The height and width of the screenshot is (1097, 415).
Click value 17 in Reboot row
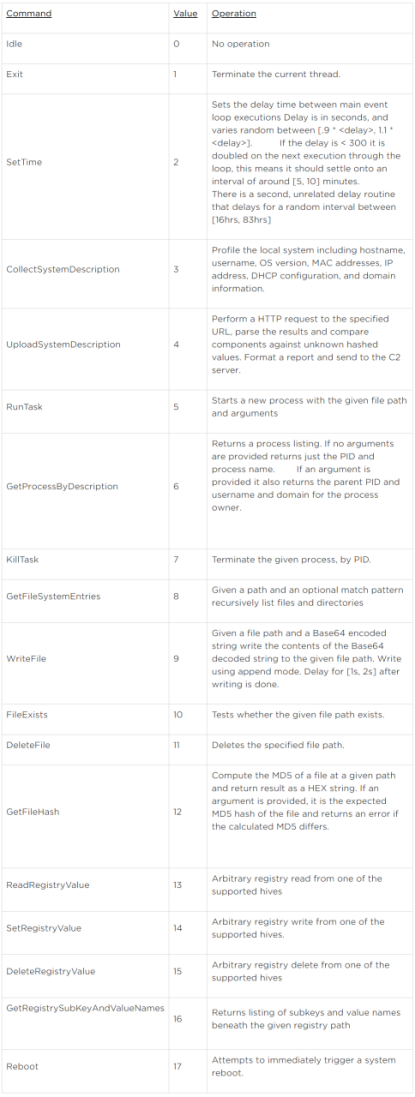pyautogui.click(x=177, y=1066)
